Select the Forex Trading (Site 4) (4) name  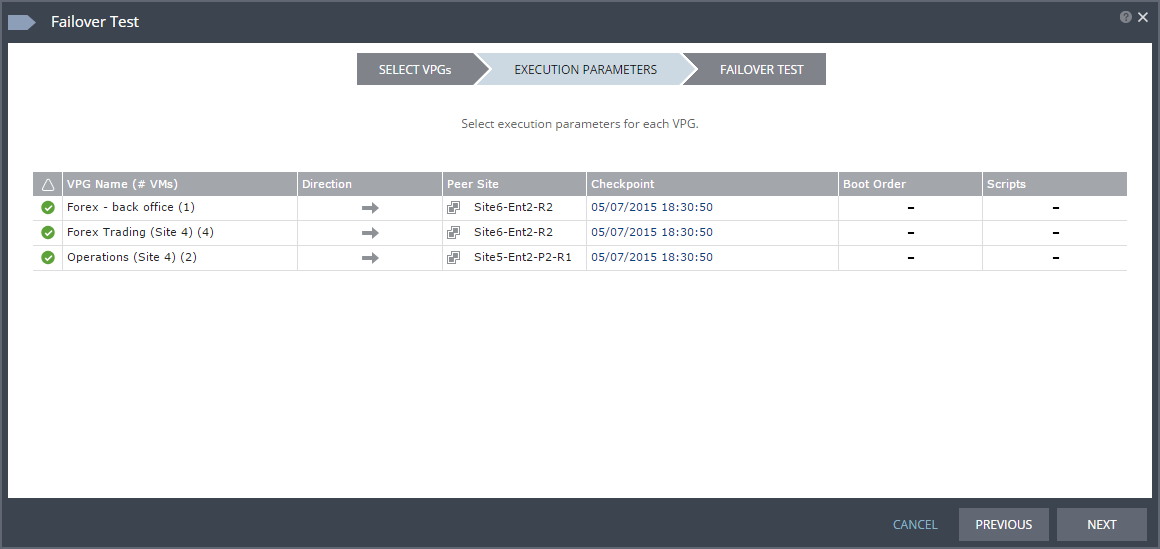pos(140,232)
